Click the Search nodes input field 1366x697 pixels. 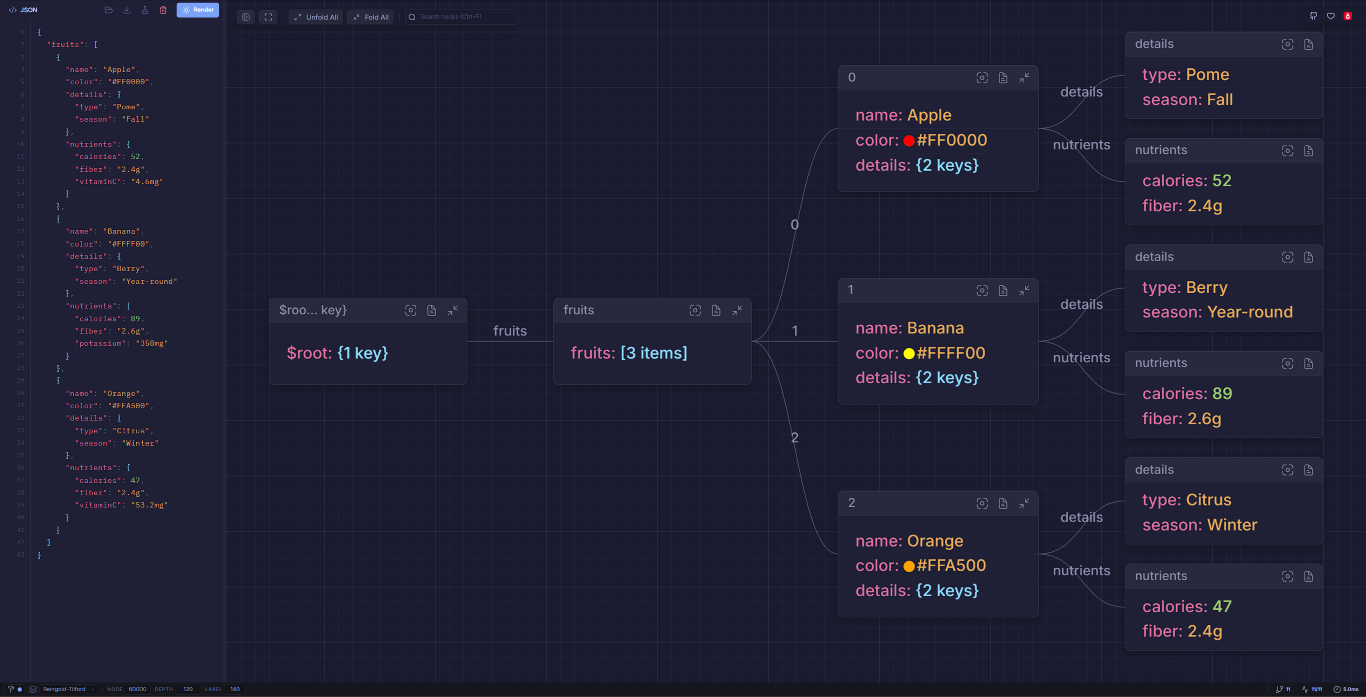pyautogui.click(x=465, y=17)
